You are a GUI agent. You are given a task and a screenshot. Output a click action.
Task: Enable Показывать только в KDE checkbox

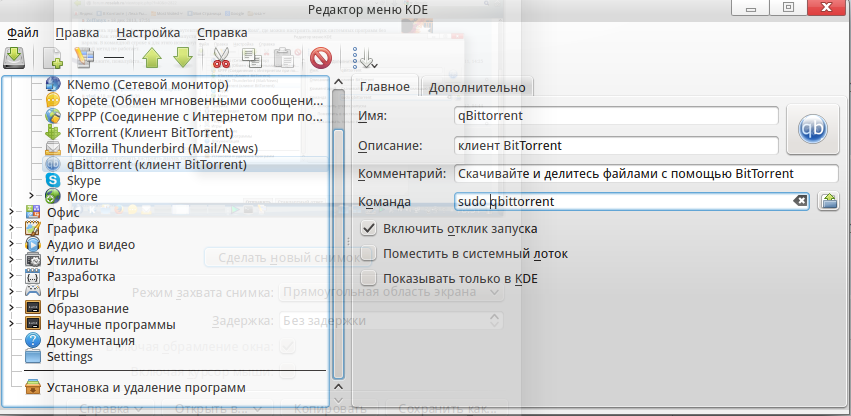click(369, 279)
